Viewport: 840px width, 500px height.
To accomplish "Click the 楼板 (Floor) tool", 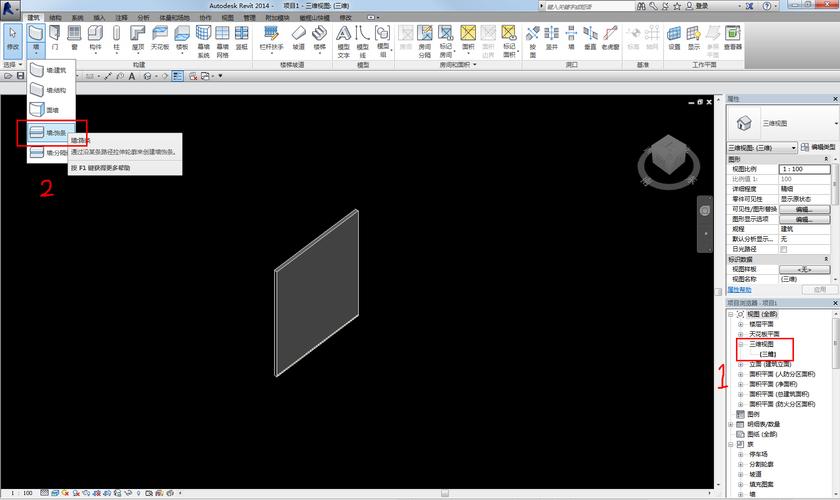I will pos(182,38).
